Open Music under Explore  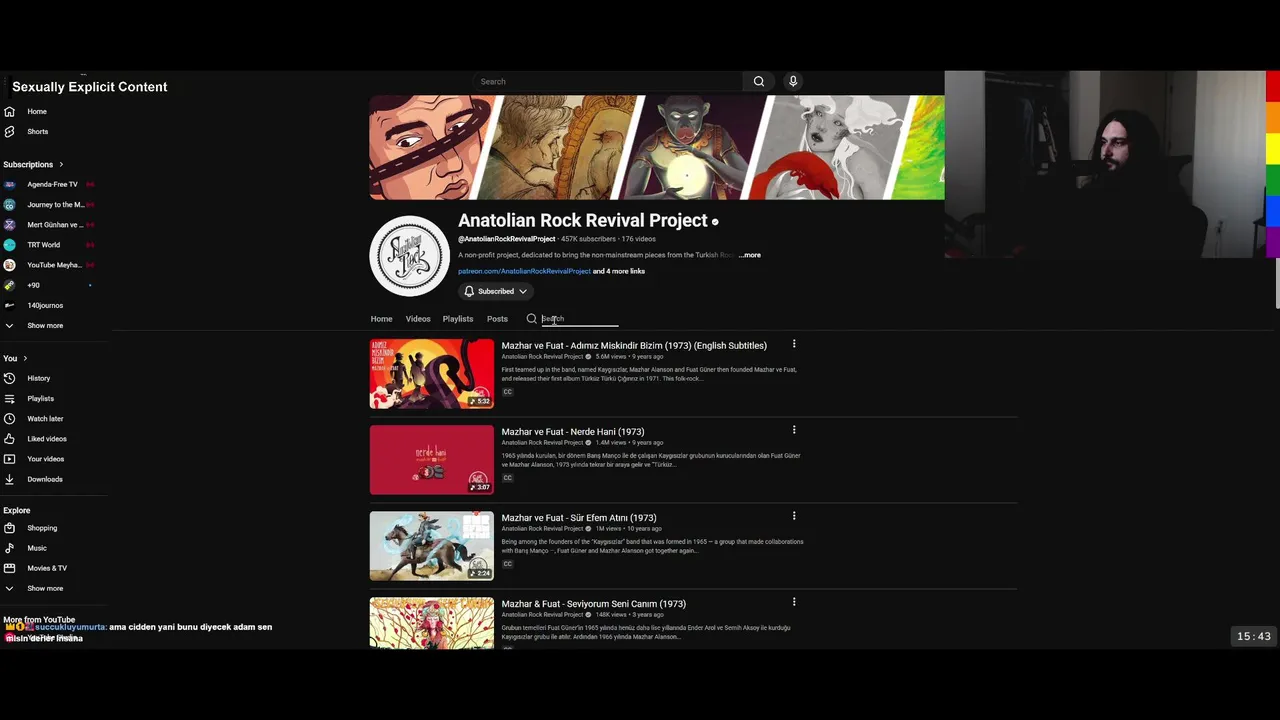36,548
